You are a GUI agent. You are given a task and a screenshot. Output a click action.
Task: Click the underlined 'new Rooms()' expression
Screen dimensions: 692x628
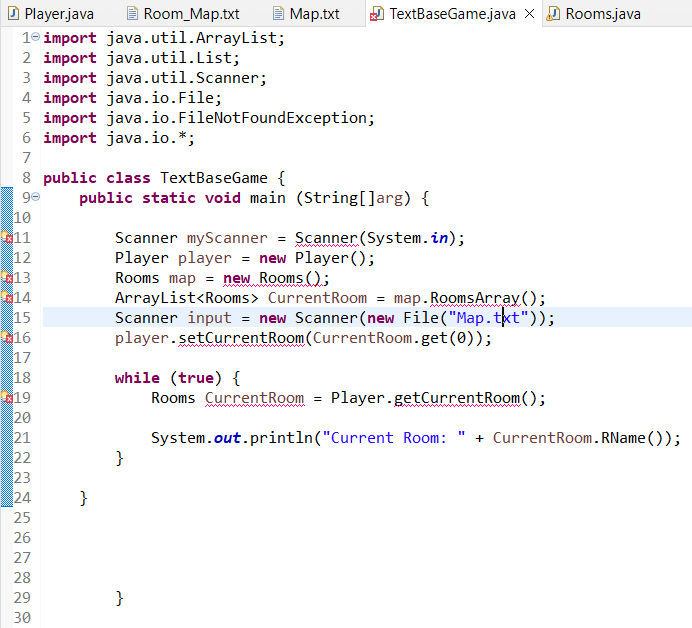tap(273, 278)
